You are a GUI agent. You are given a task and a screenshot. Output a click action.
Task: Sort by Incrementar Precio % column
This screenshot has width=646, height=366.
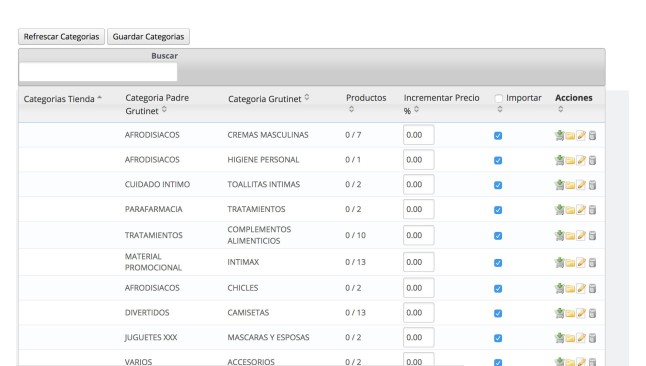(x=441, y=104)
